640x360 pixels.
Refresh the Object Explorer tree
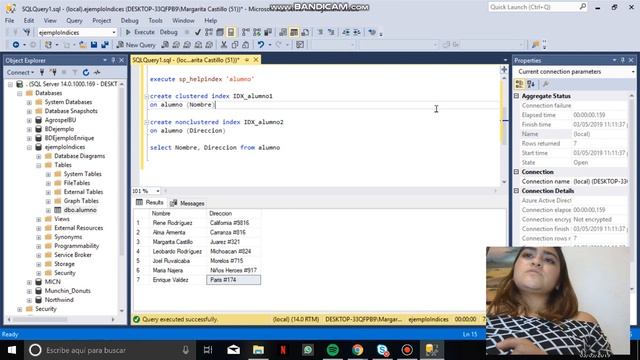(86, 73)
